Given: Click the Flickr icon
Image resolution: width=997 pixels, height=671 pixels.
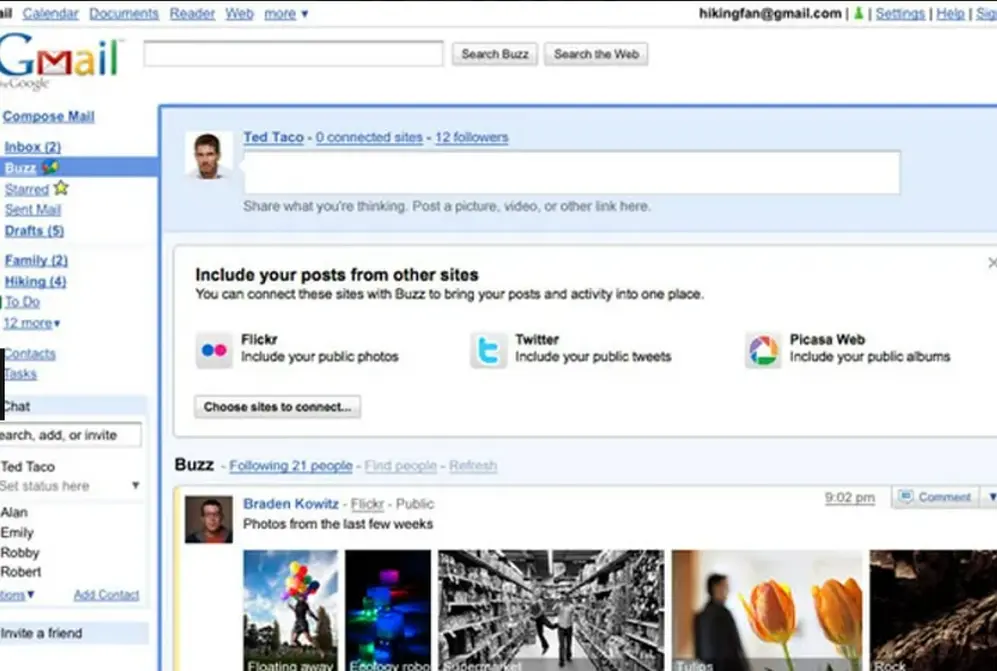Looking at the screenshot, I should click(214, 350).
